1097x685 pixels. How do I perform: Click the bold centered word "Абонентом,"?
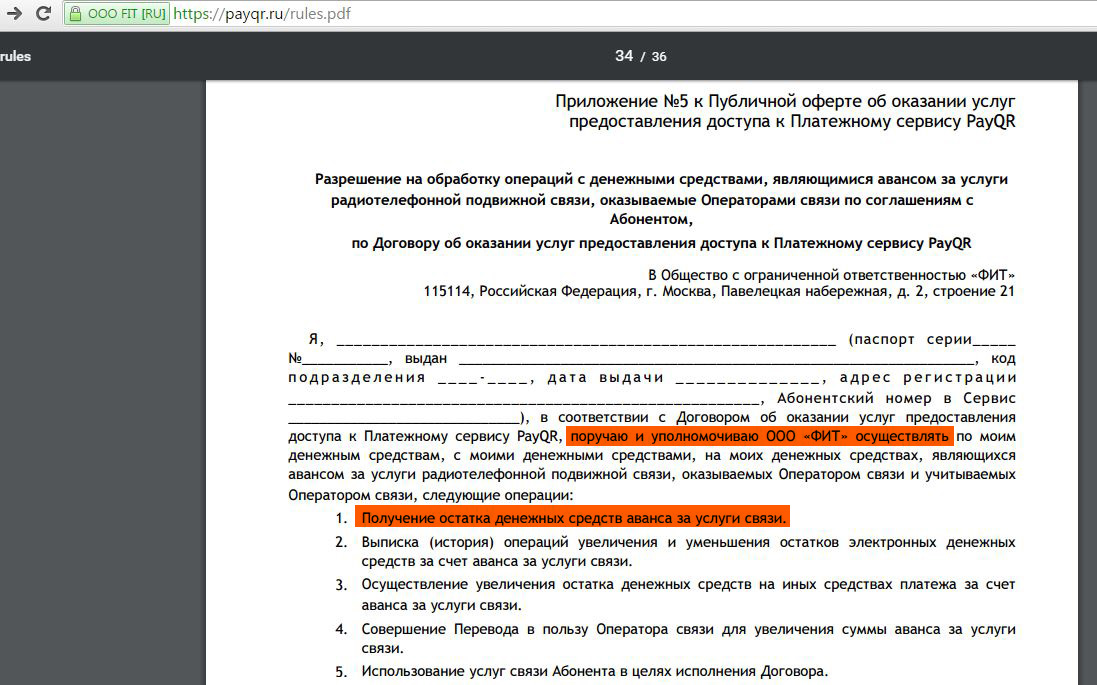(651, 219)
